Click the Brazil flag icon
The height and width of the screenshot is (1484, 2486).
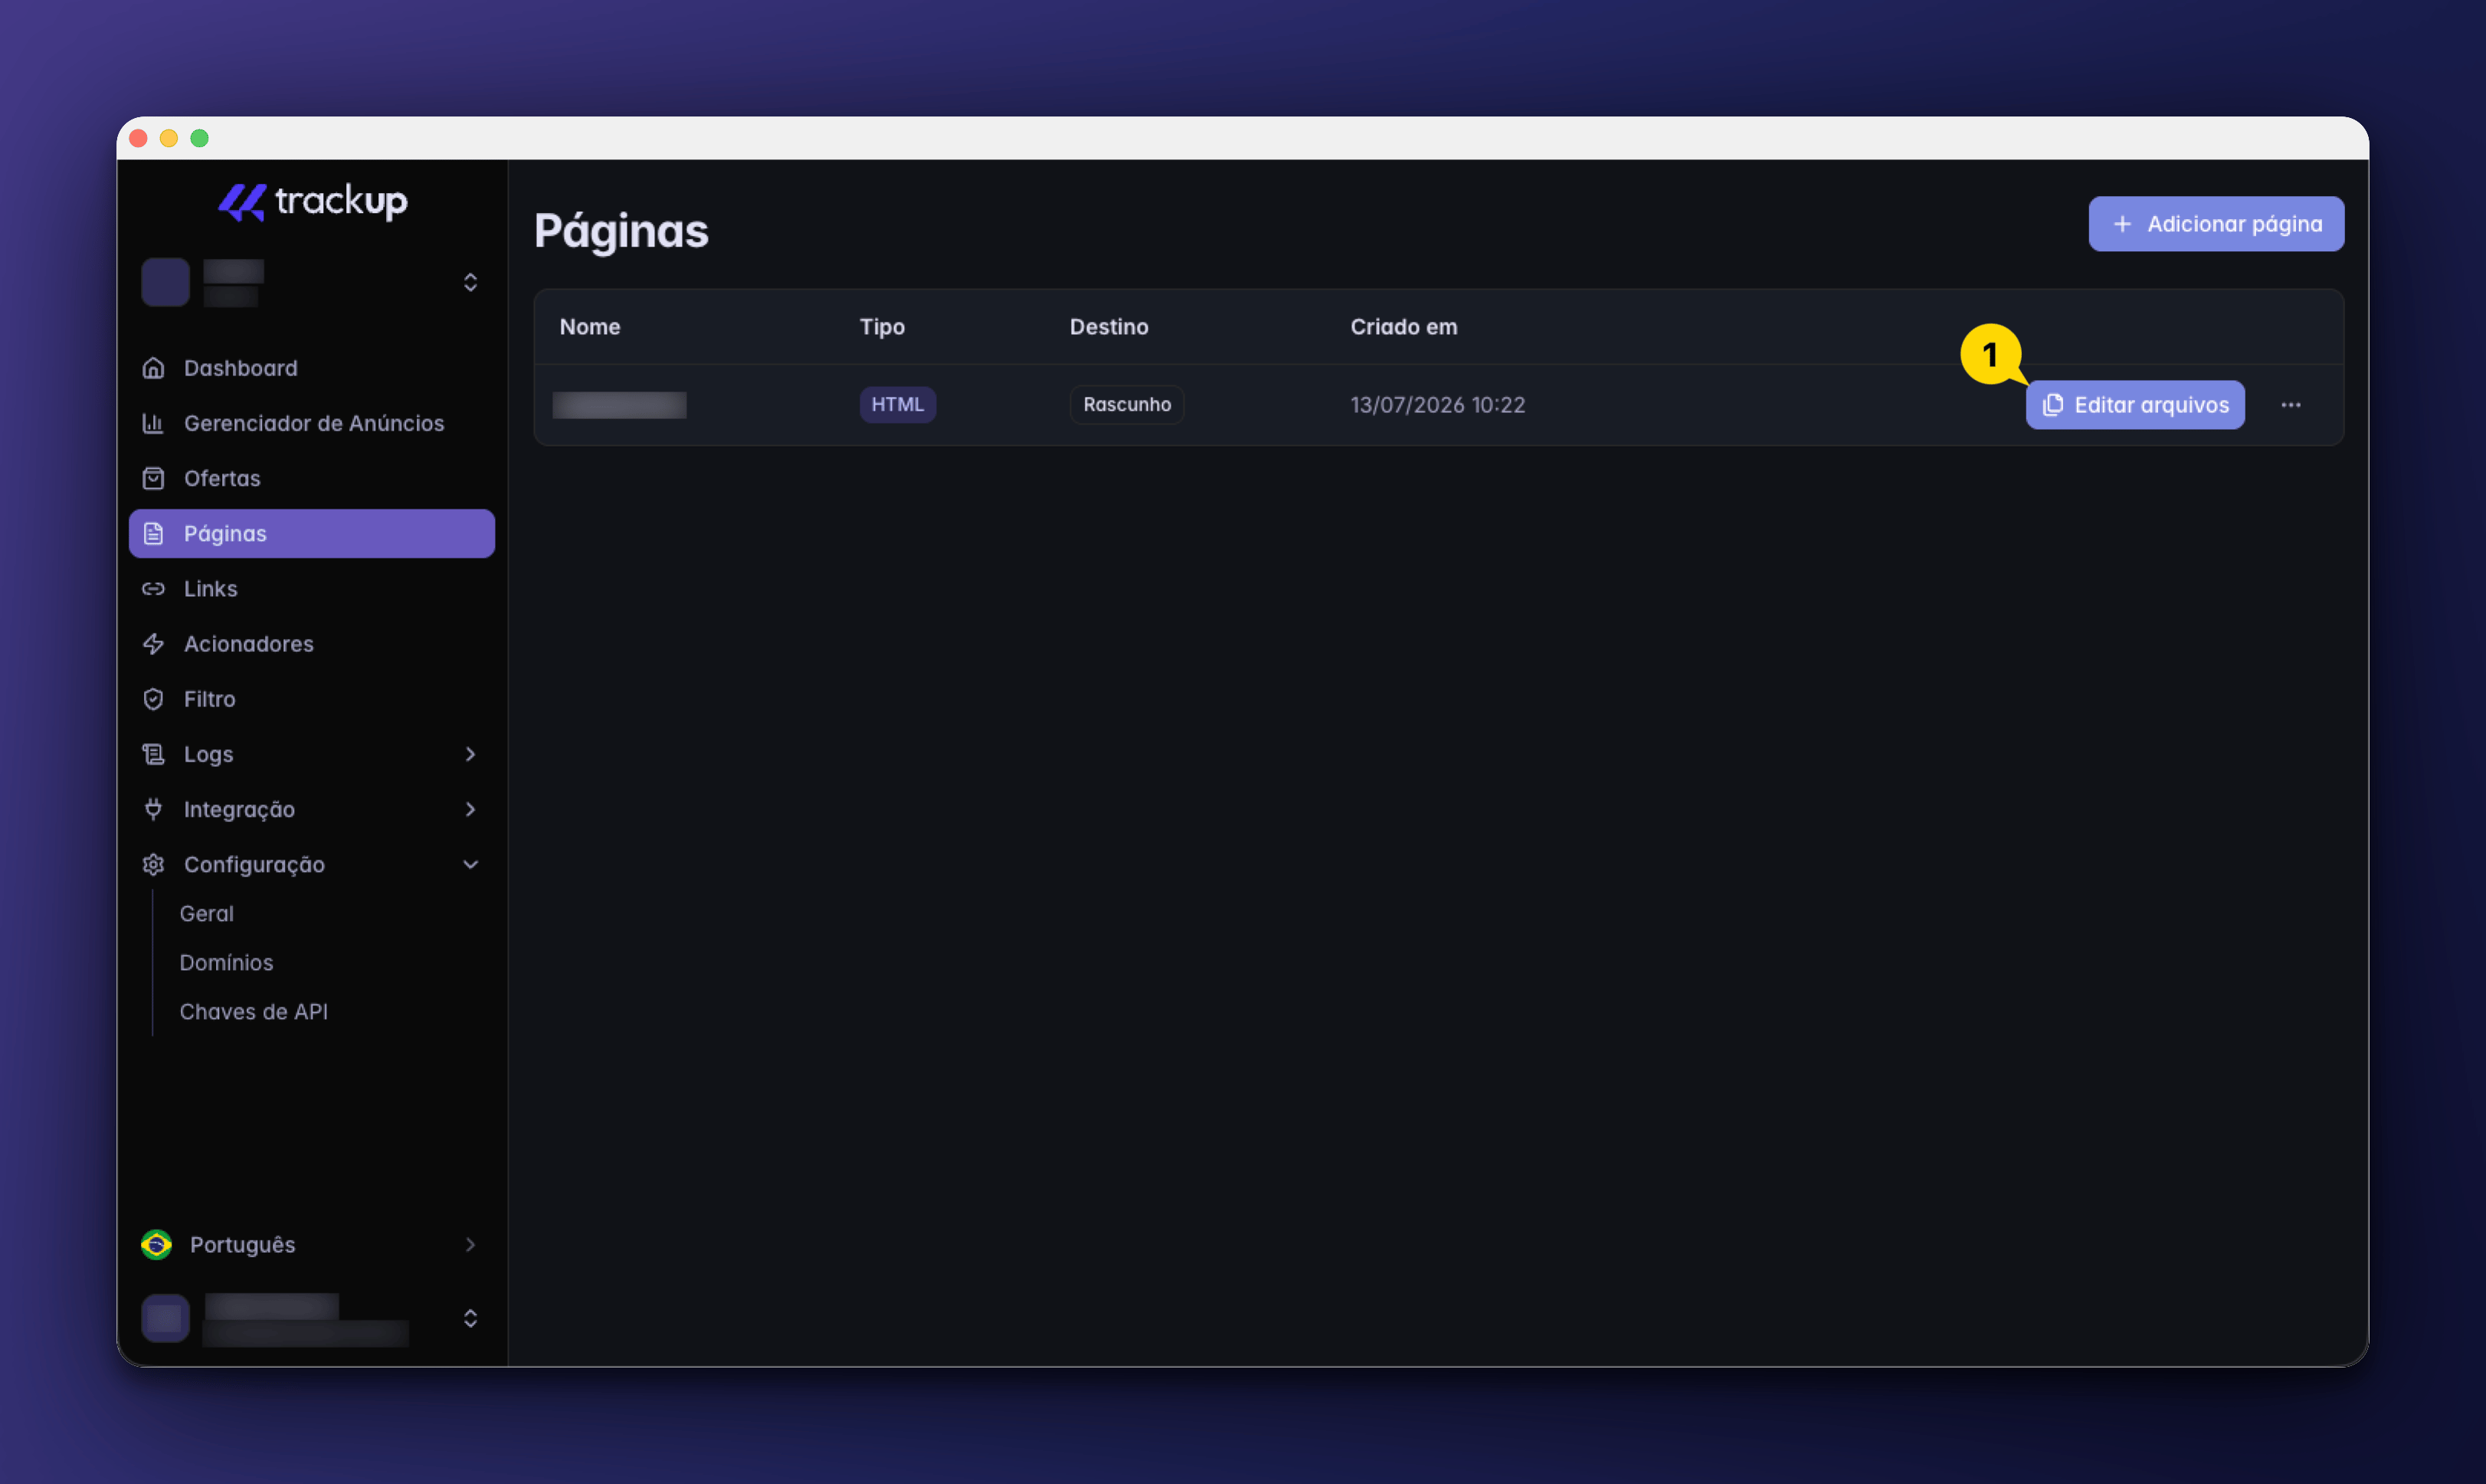[x=156, y=1244]
